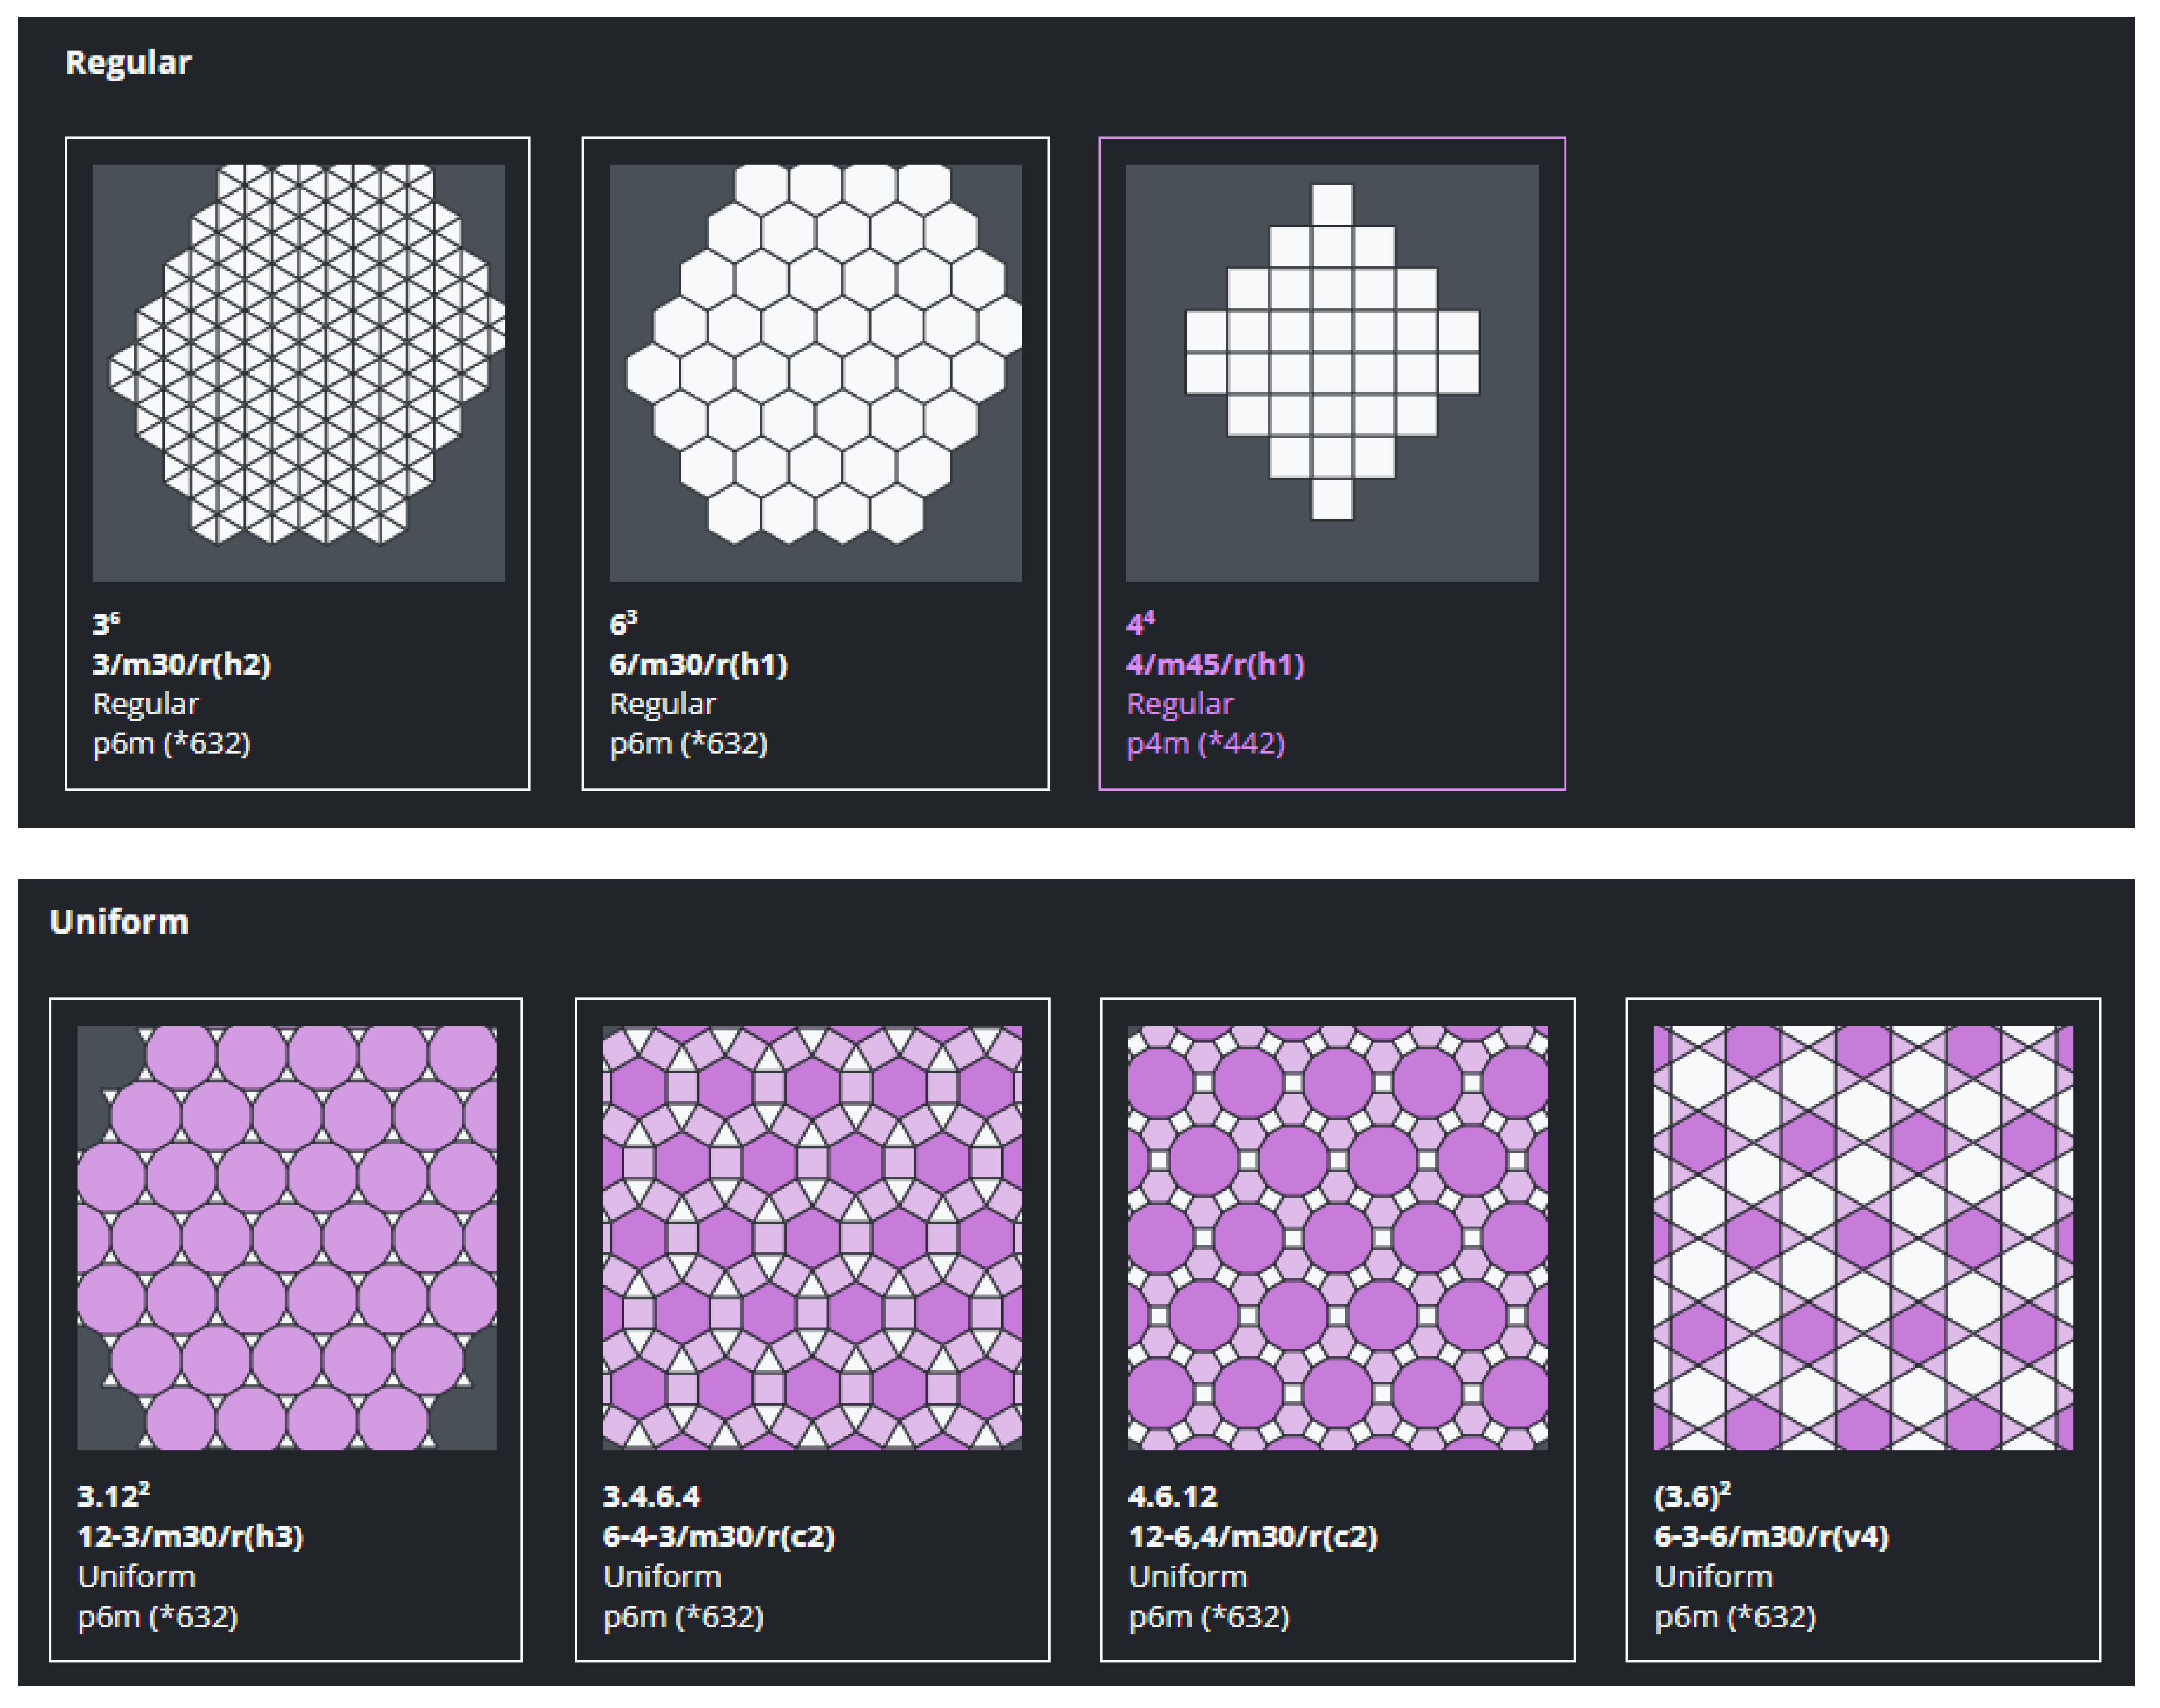Click the highlighted p4m (*442) symmetry text
The width and height of the screenshot is (2160, 1708).
click(1205, 744)
